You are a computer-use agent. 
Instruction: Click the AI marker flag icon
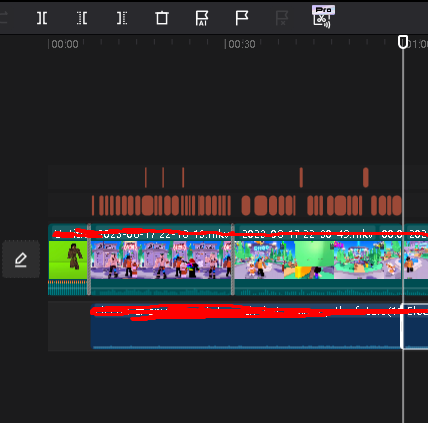click(202, 18)
